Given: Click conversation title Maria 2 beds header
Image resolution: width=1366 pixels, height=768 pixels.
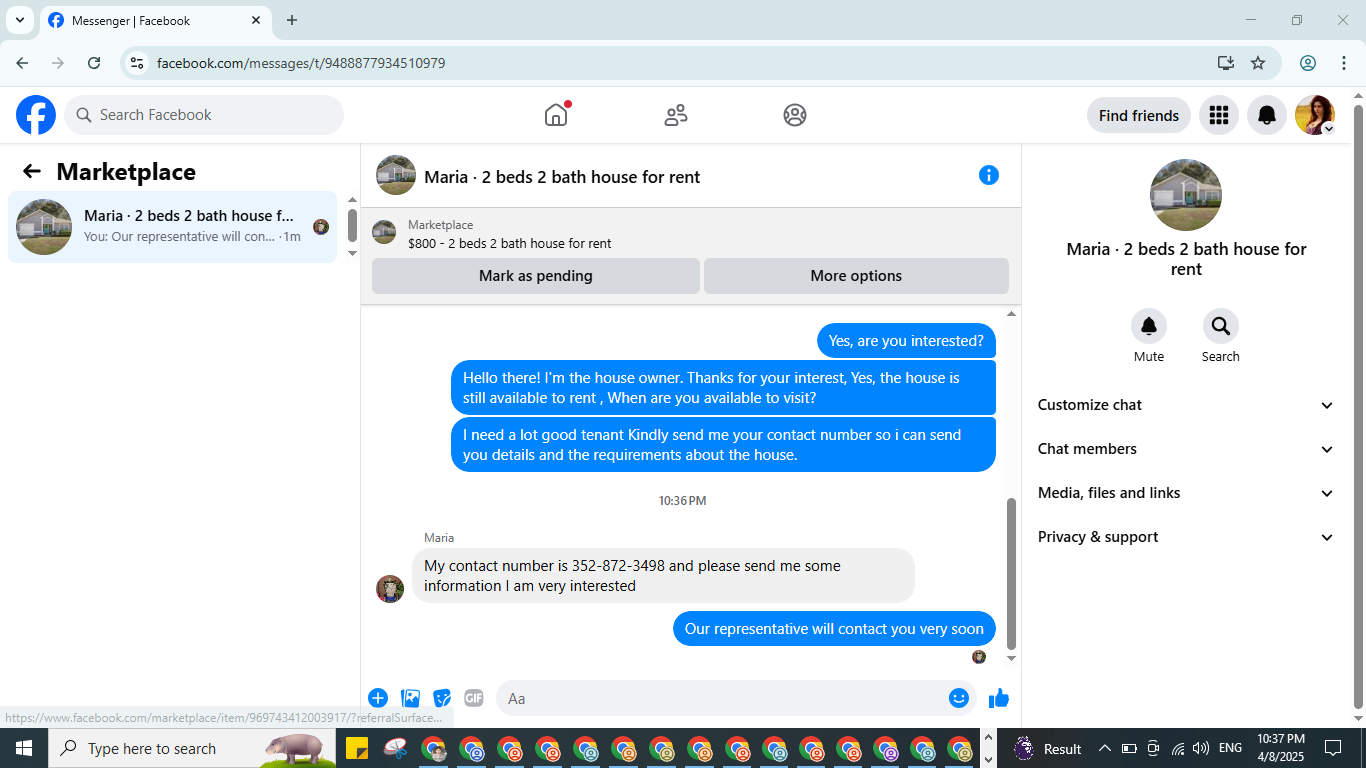Looking at the screenshot, I should click(x=562, y=177).
